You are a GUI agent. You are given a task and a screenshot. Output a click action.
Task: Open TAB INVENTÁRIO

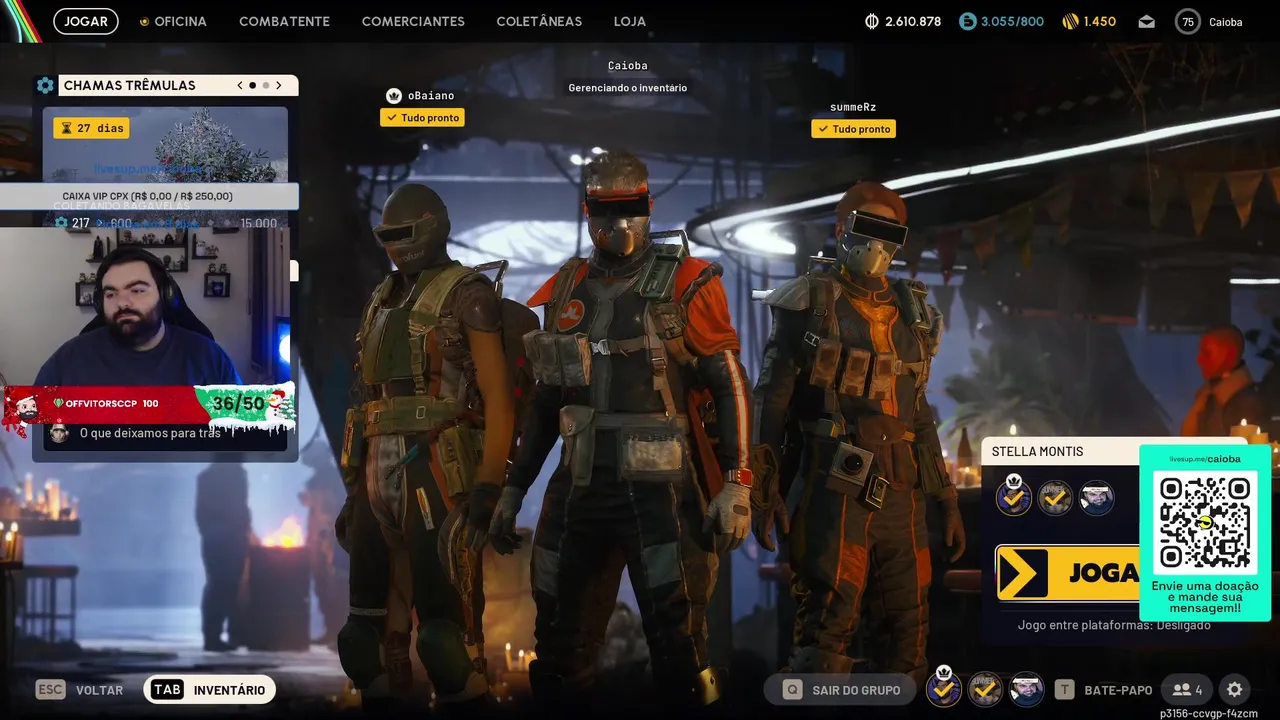[x=210, y=690]
